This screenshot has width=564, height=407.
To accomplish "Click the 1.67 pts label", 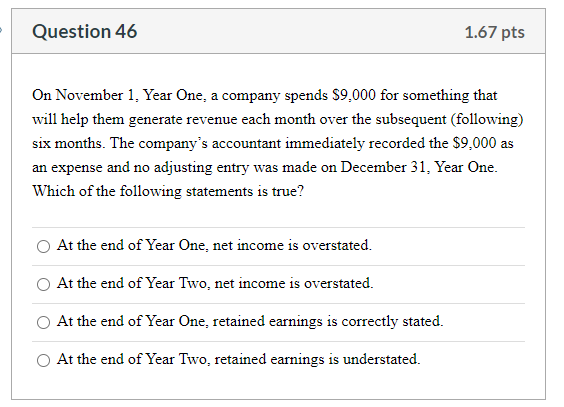I will coord(495,32).
